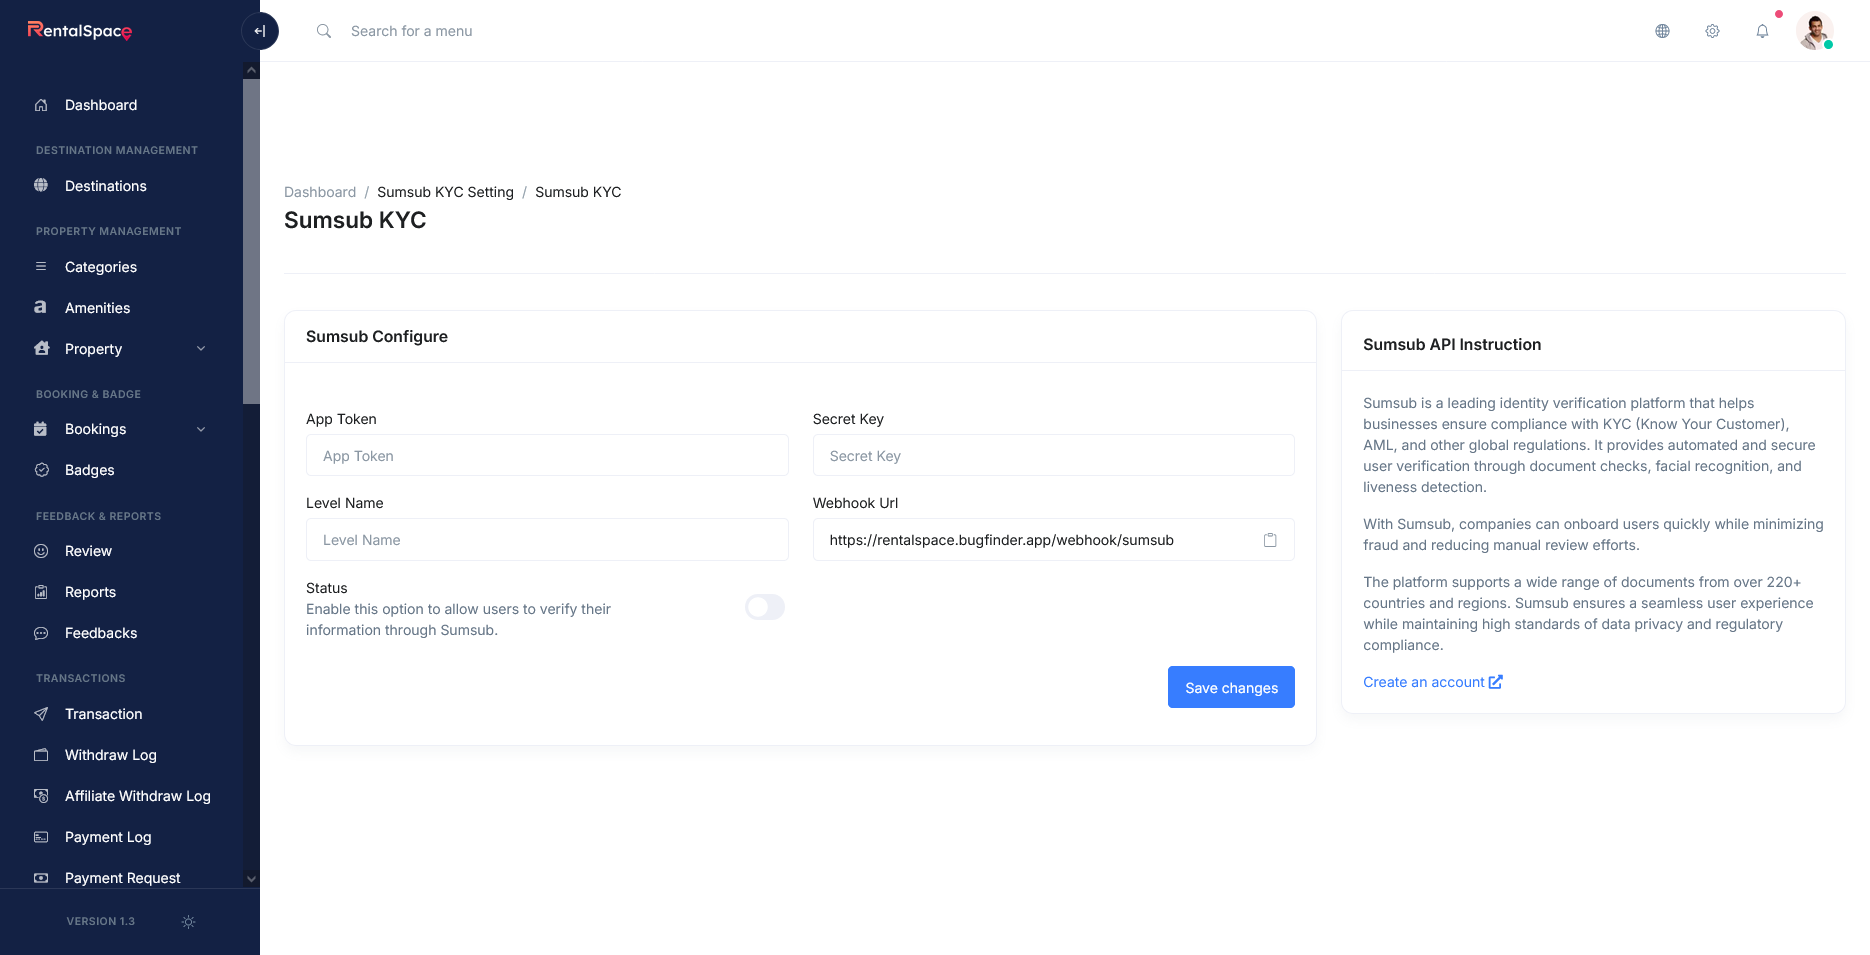This screenshot has height=955, width=1870.
Task: Click the Transaction paper plane icon
Action: click(41, 714)
